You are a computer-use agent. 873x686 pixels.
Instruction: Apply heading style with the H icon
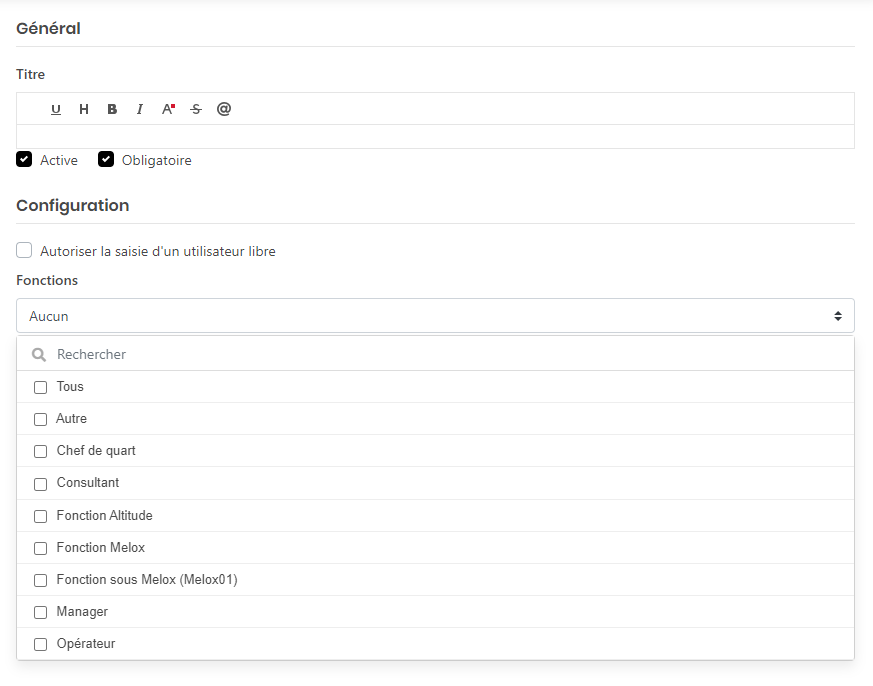tap(84, 109)
